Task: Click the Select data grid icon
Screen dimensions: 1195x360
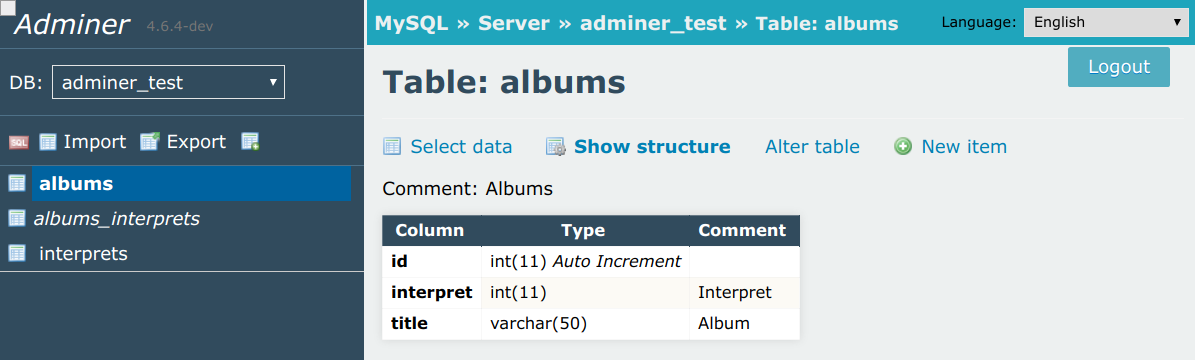Action: click(392, 146)
